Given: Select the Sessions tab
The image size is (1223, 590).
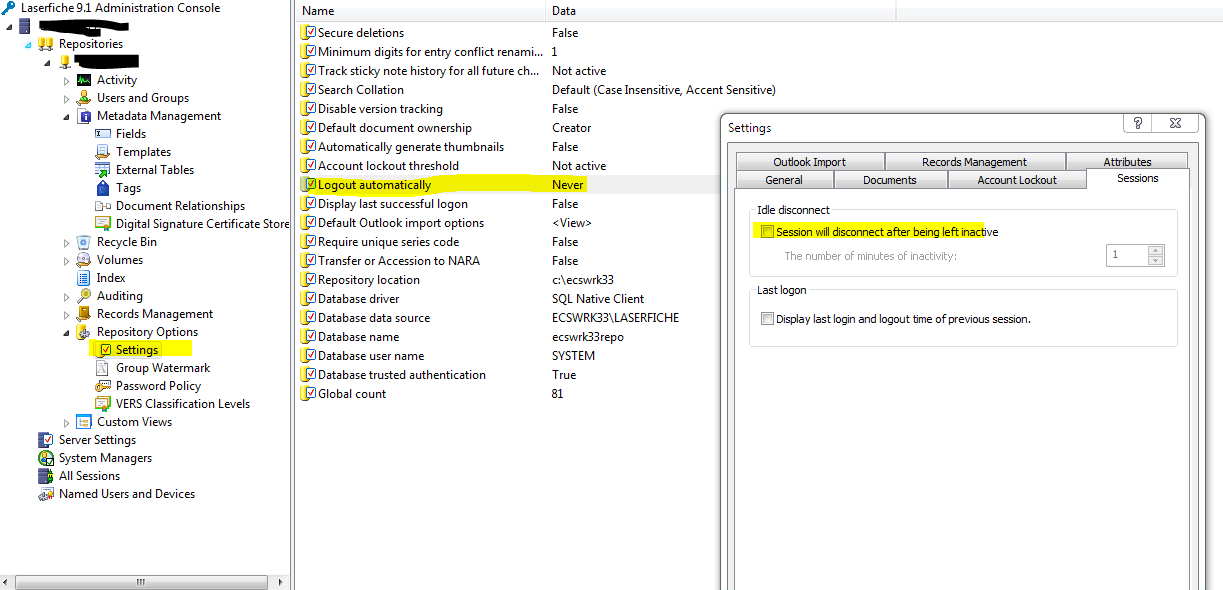Looking at the screenshot, I should [x=1138, y=178].
